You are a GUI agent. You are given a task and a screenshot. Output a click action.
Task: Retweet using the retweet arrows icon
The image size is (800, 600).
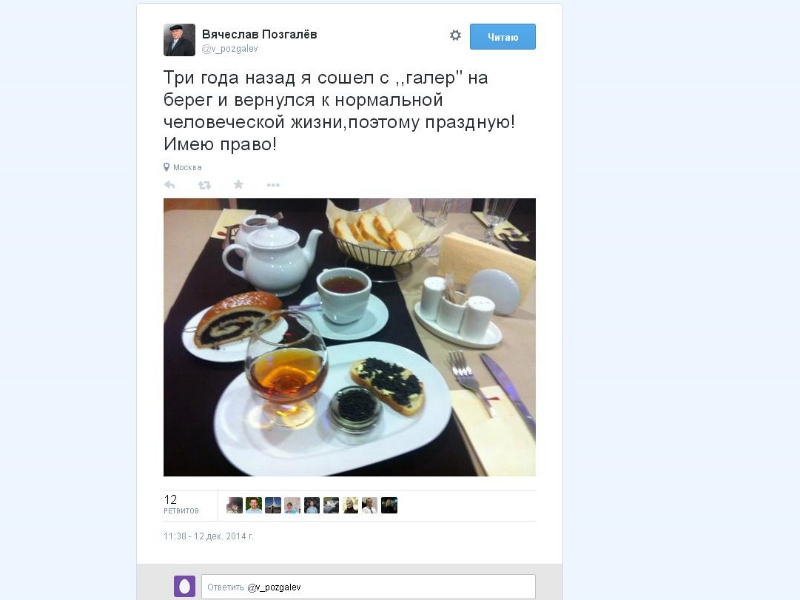(204, 185)
